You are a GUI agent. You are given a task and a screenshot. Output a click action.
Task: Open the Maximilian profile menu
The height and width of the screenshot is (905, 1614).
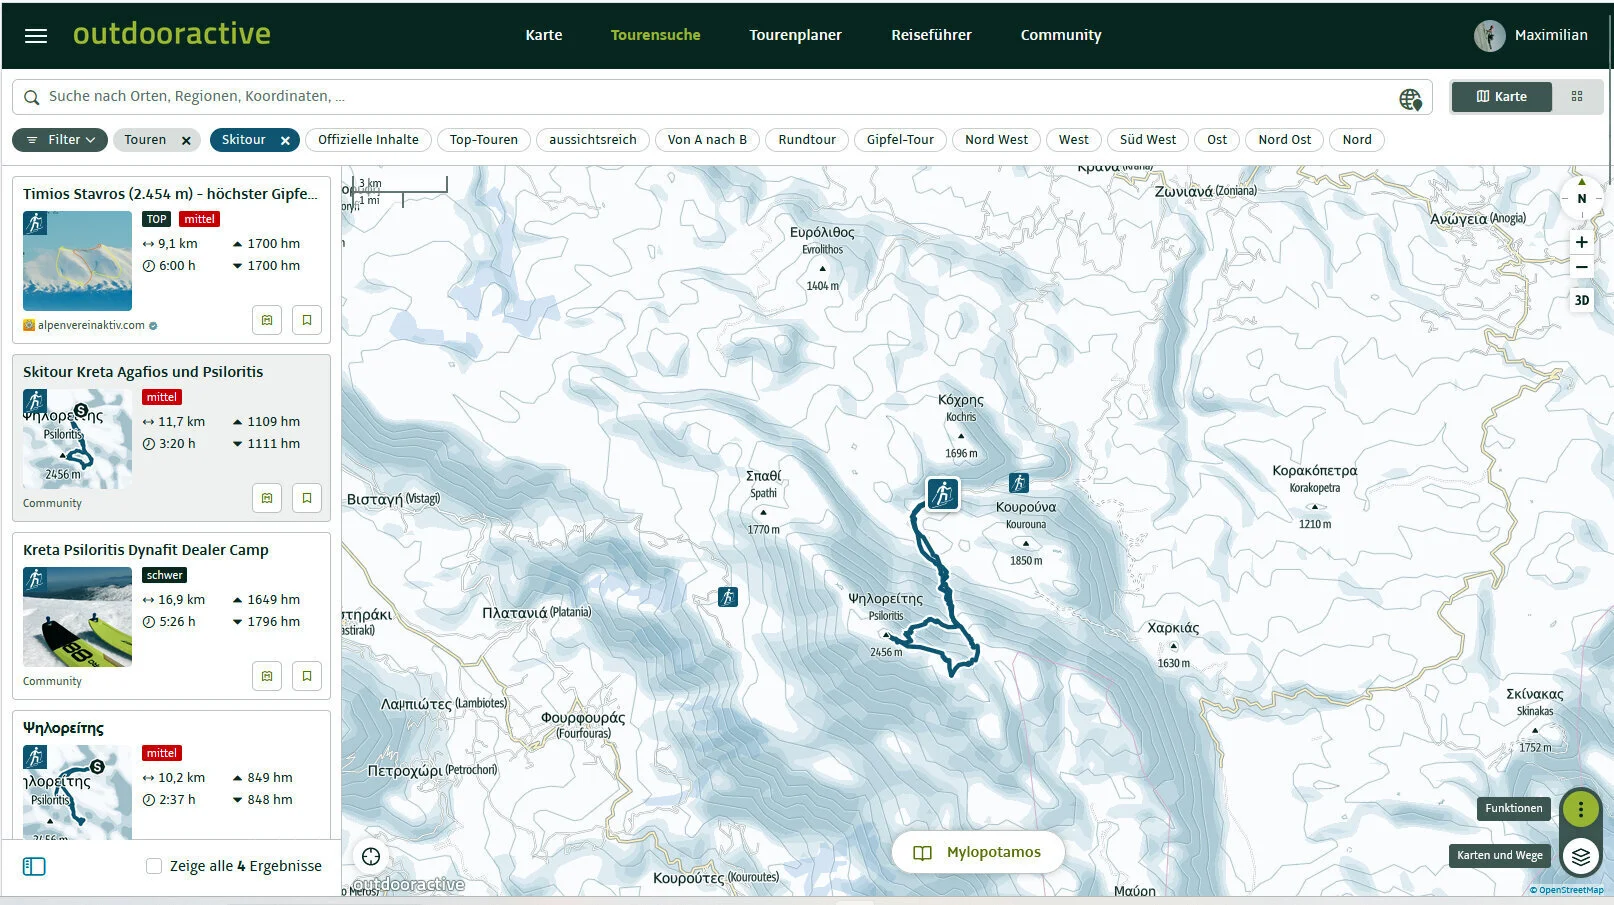1531,35
